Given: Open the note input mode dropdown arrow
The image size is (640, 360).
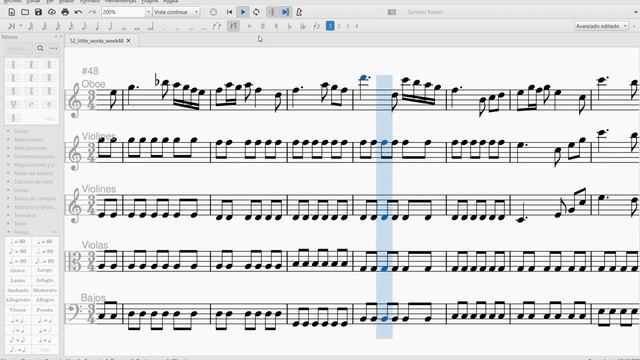Looking at the screenshot, I should pos(20,26).
